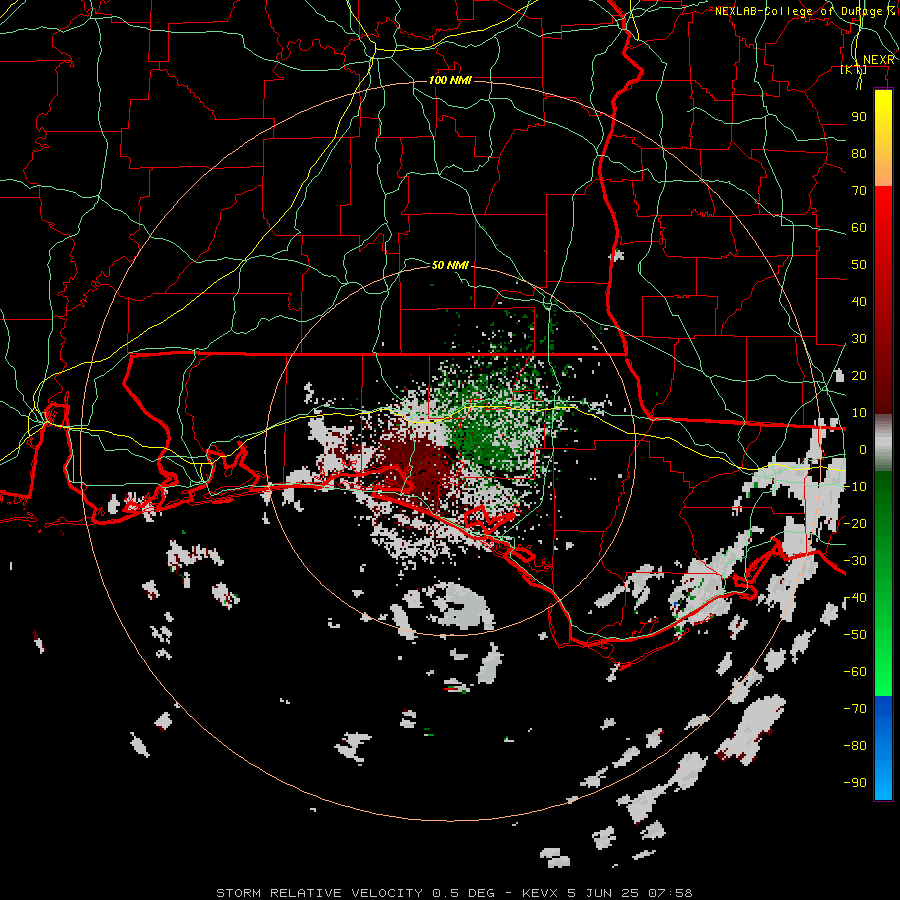Click the "0" value on velocity scale
This screenshot has width=900, height=900.
click(863, 449)
